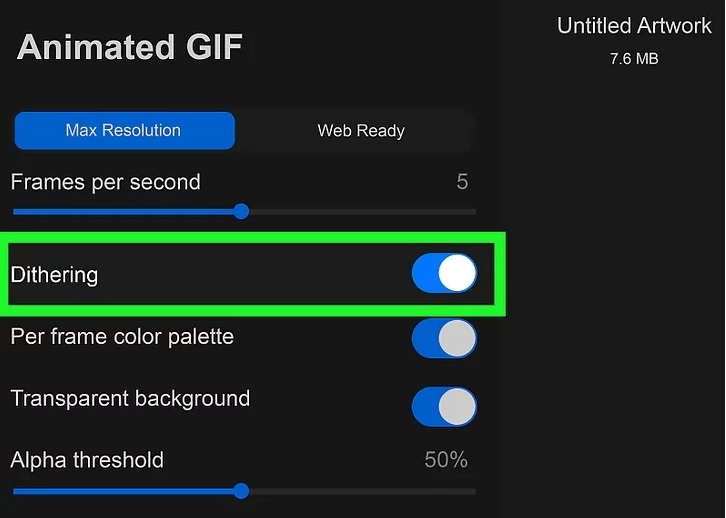The height and width of the screenshot is (518, 726).
Task: Turn off the Transparent background switch
Action: click(444, 407)
